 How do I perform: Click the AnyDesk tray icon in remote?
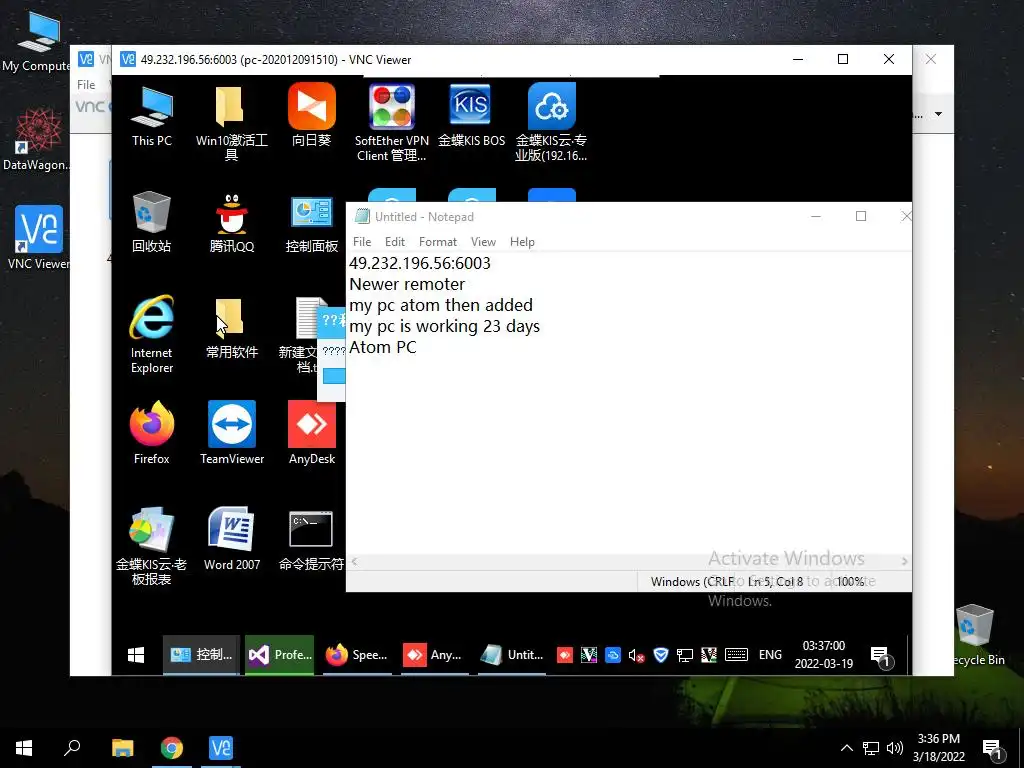(565, 655)
